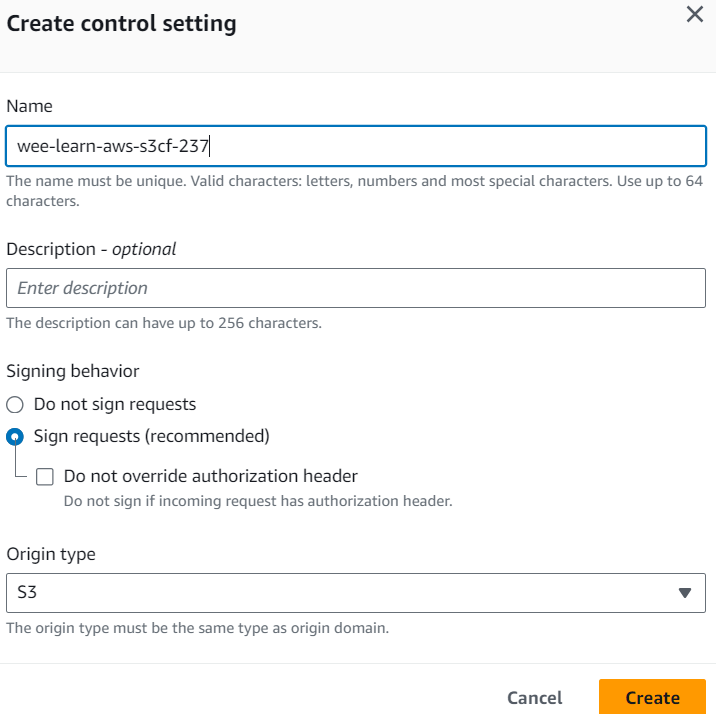Focus the Enter description text box
The width and height of the screenshot is (716, 714).
pyautogui.click(x=355, y=288)
